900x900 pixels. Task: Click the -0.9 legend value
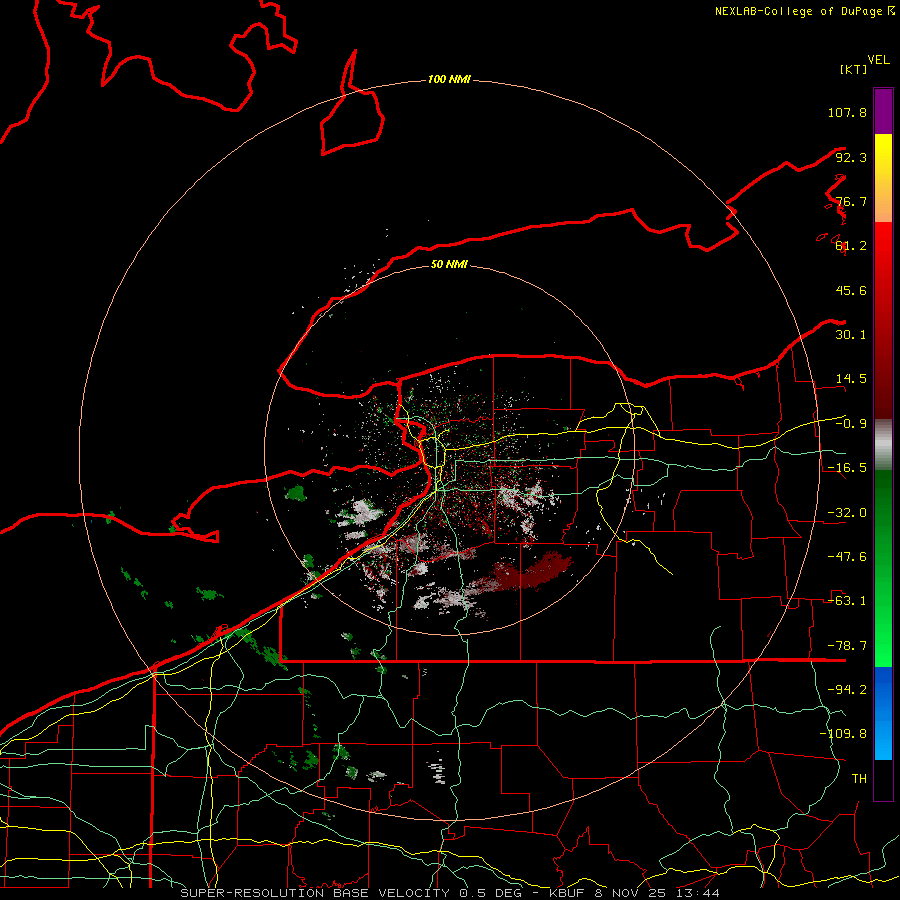851,424
